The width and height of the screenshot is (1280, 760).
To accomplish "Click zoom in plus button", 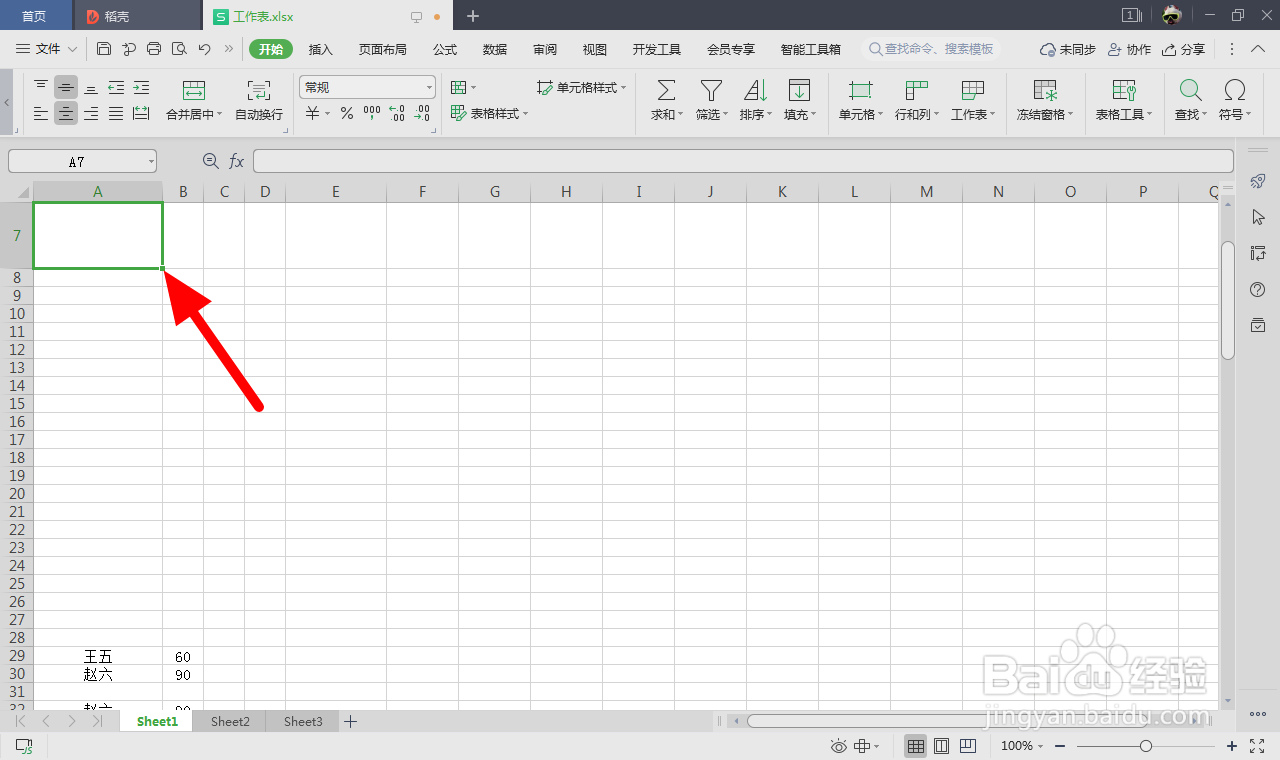I will click(x=1232, y=746).
